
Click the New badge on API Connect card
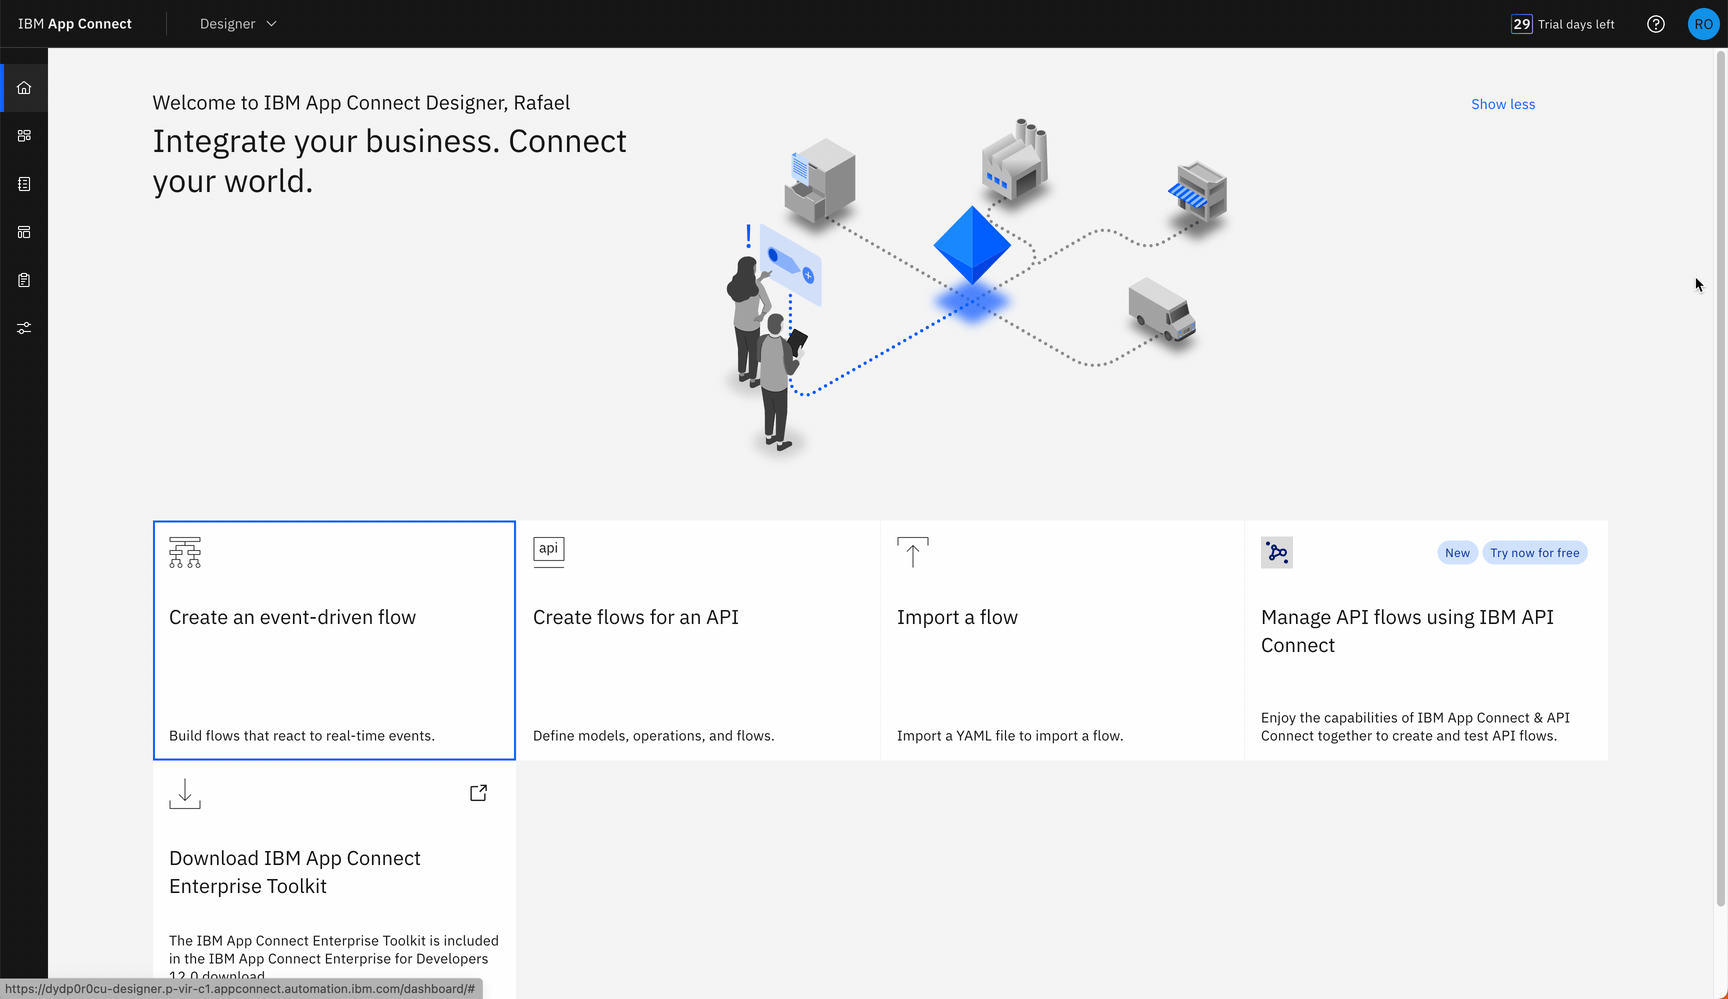[x=1456, y=552]
